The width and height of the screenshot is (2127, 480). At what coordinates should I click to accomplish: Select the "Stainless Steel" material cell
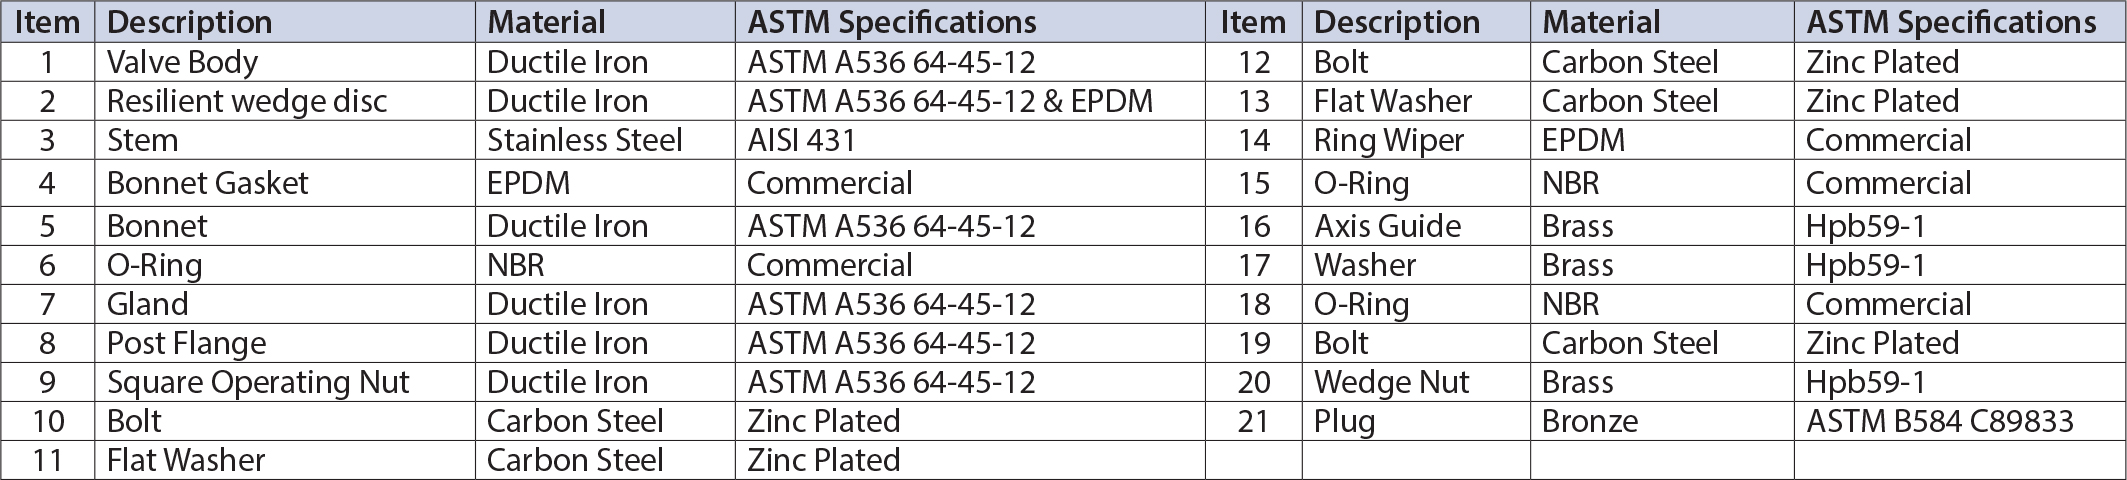(x=584, y=140)
